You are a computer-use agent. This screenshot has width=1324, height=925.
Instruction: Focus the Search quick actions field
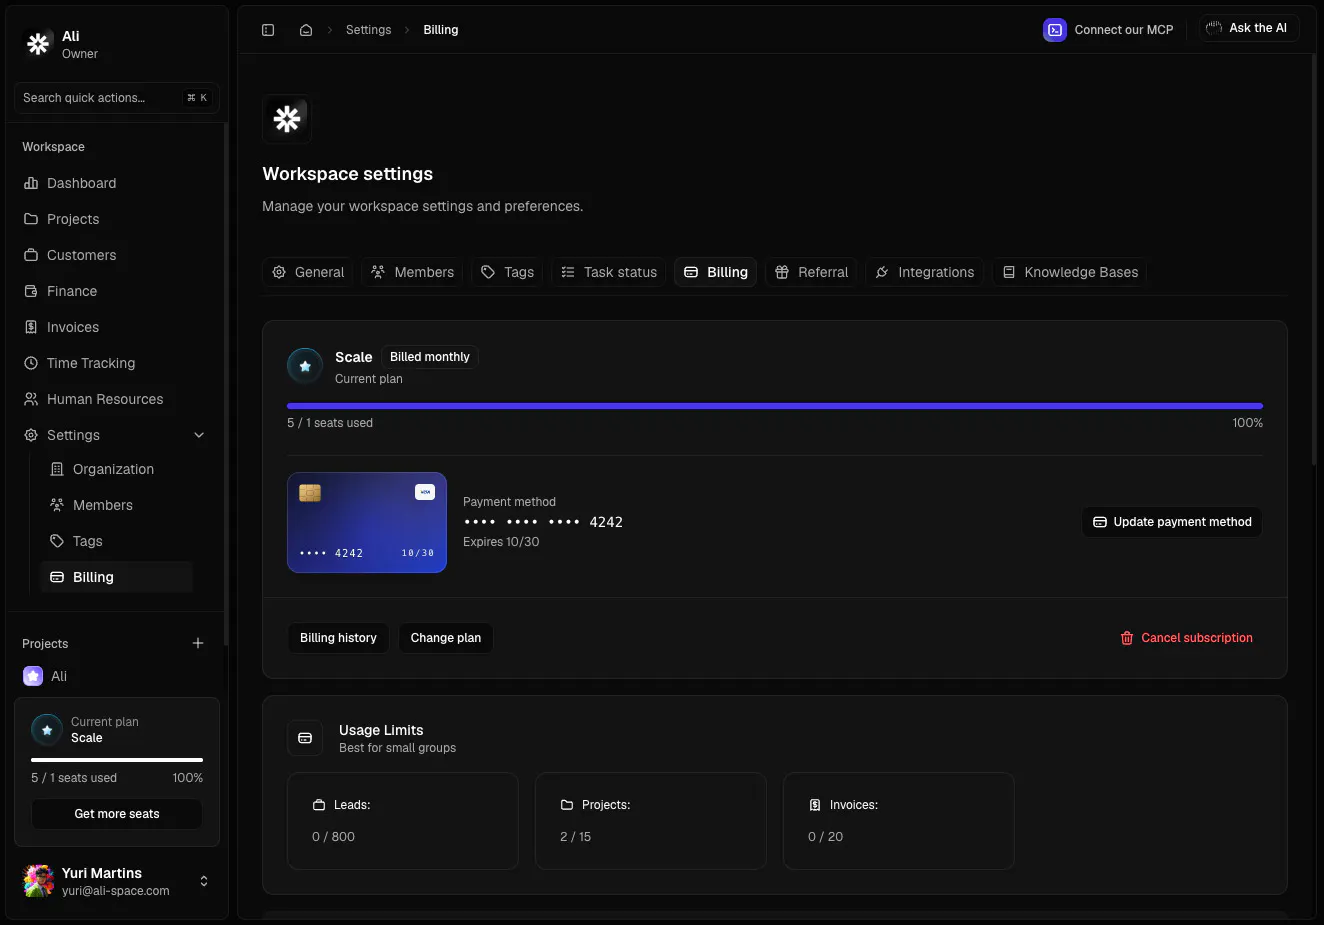click(x=117, y=98)
